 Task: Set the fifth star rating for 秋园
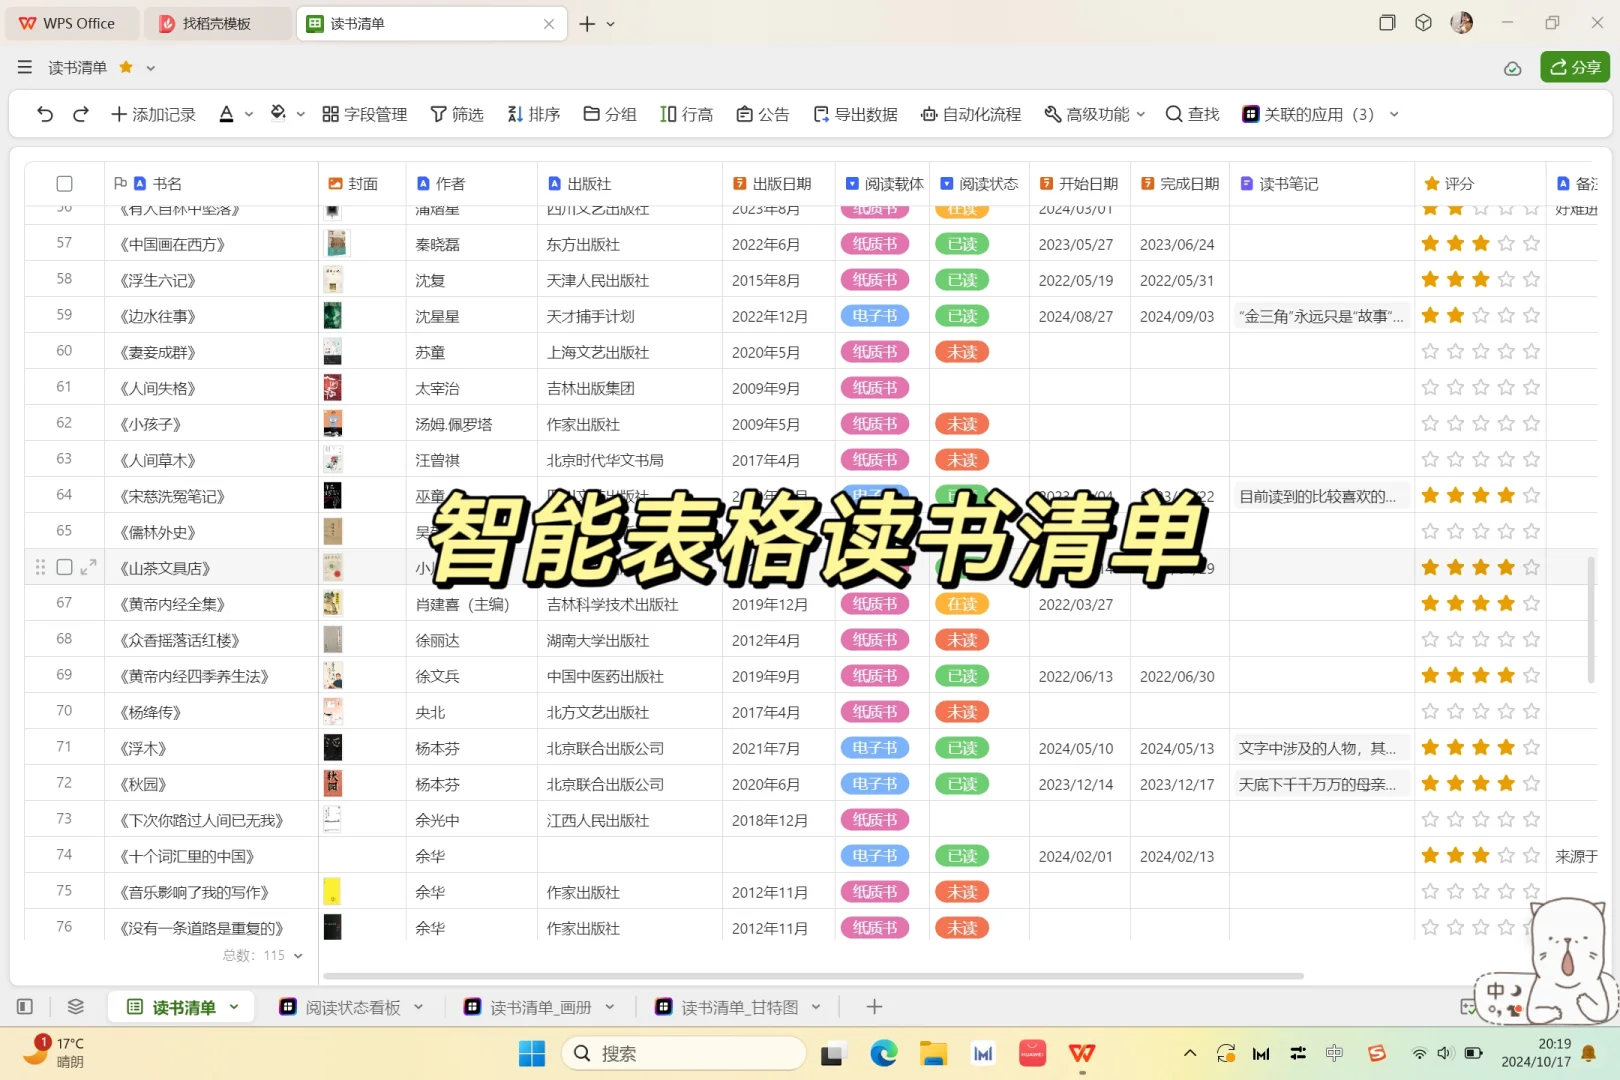click(1531, 784)
